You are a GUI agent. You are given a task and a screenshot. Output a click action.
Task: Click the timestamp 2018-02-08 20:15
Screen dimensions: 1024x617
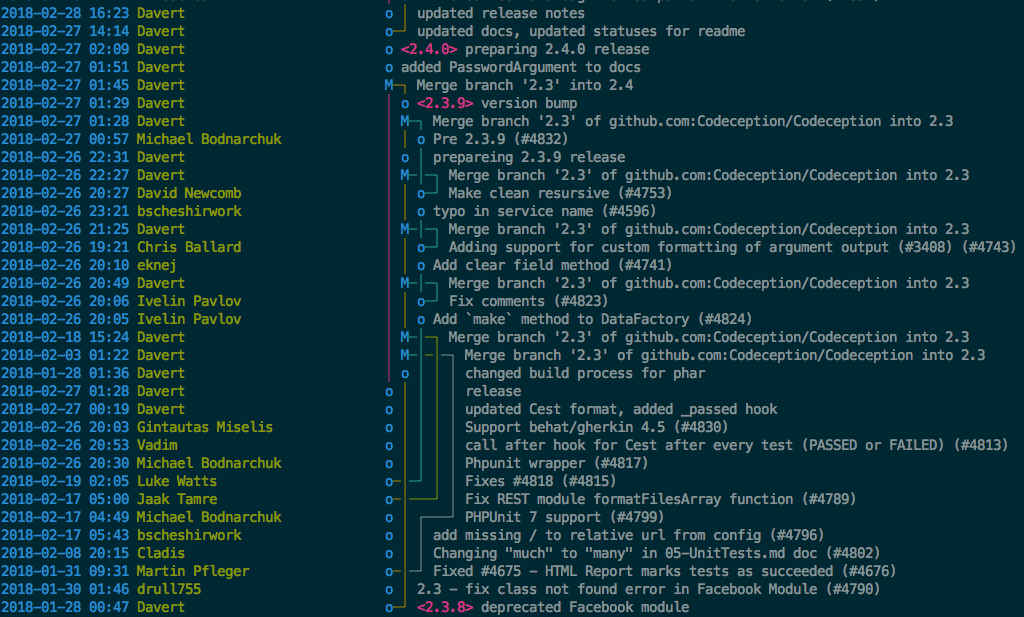[64, 553]
